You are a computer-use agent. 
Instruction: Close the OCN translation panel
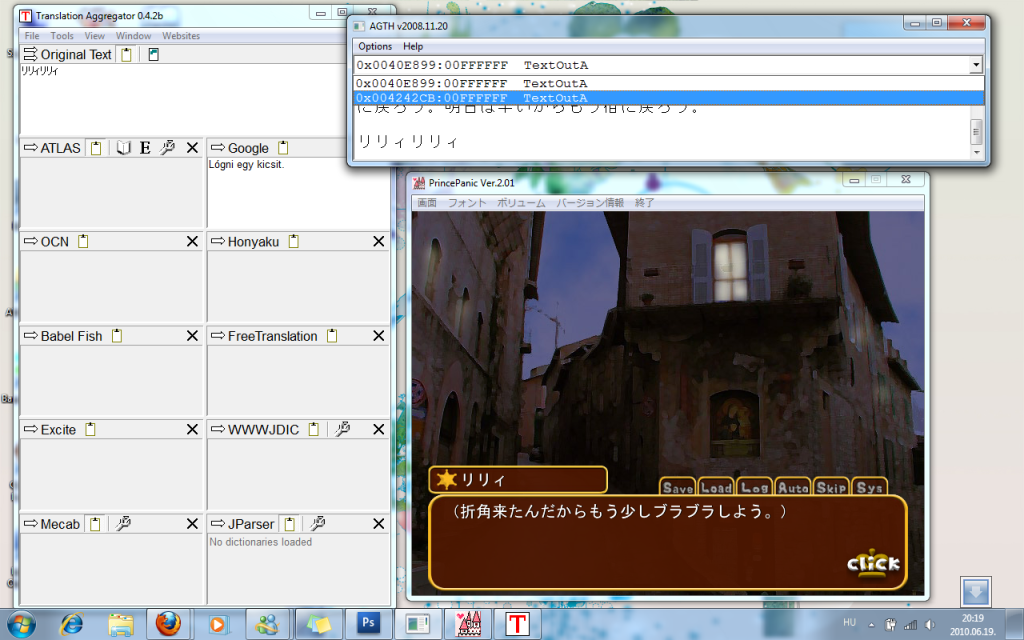[192, 241]
